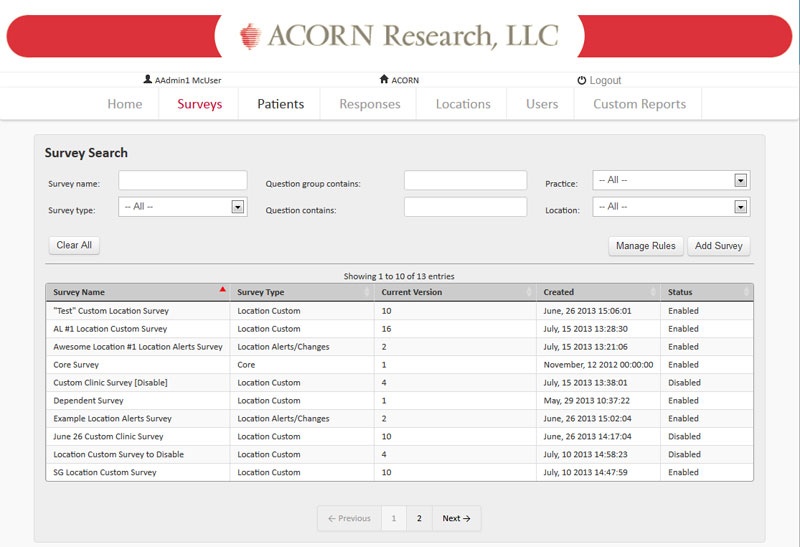Go to the Home tab

[124, 104]
